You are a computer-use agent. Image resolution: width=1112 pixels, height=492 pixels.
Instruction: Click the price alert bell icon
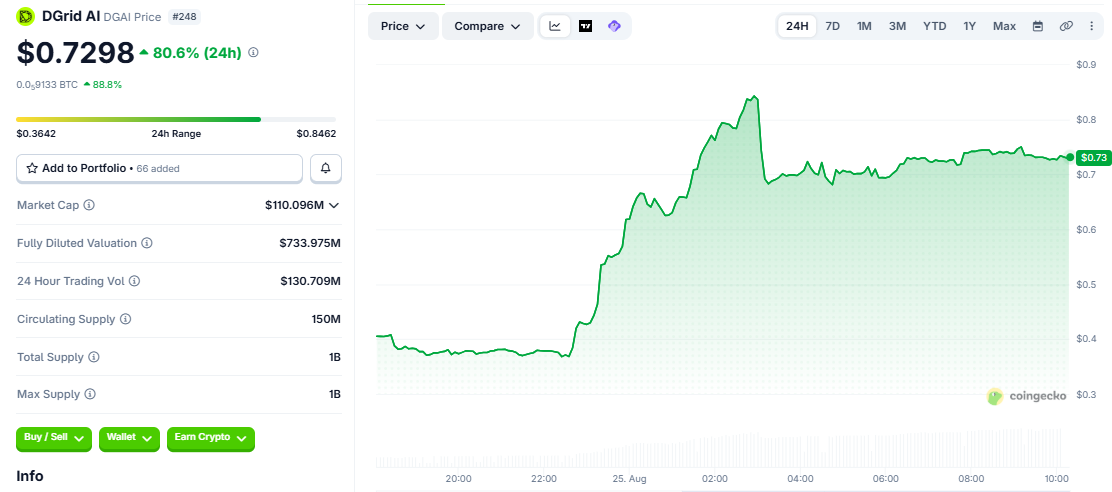click(326, 168)
